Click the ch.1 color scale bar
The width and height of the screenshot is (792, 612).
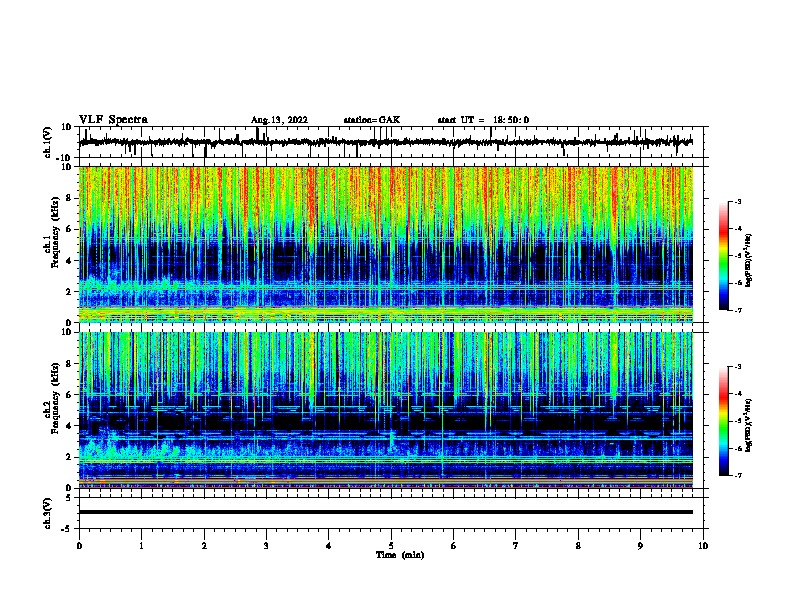[x=723, y=256]
